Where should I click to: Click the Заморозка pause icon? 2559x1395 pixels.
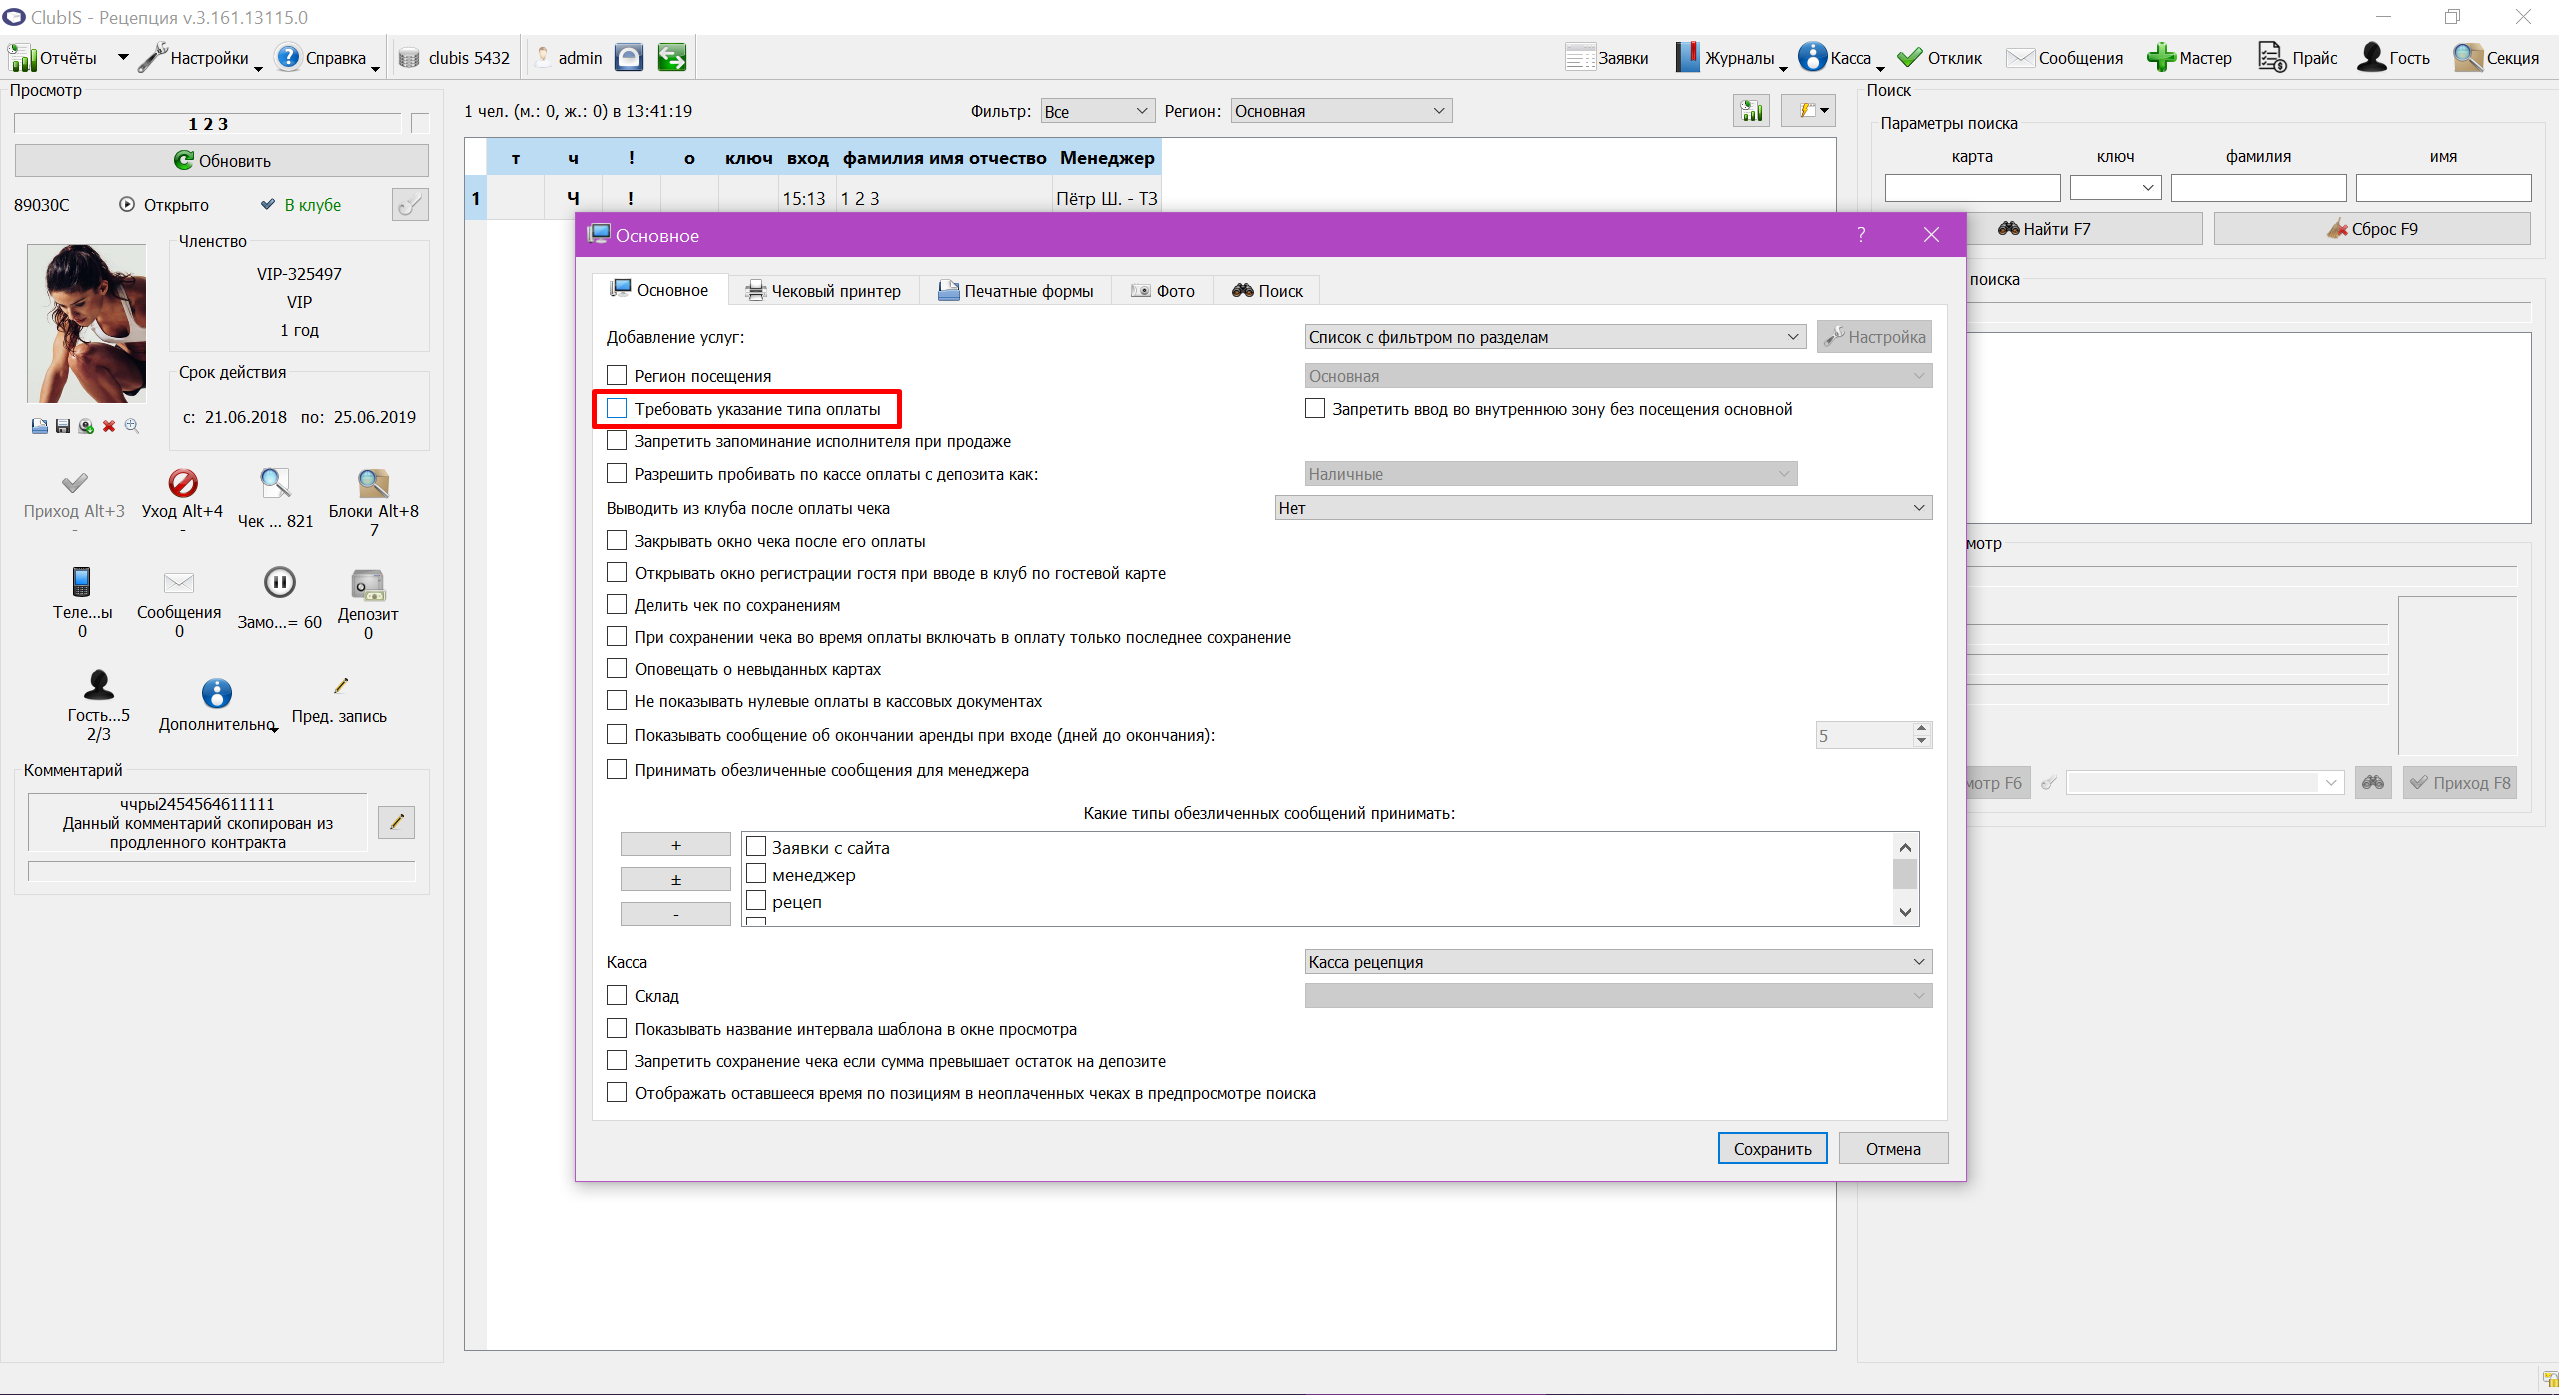pos(279,582)
